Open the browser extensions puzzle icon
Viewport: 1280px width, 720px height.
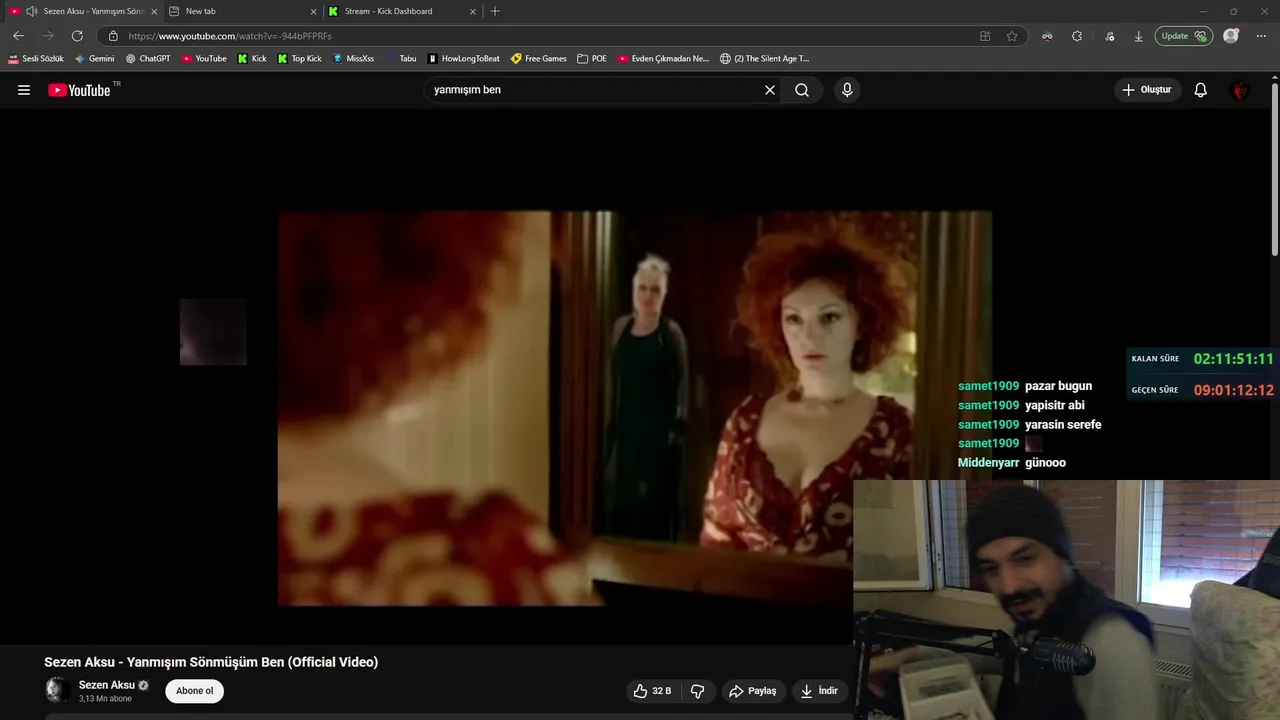click(x=1077, y=36)
